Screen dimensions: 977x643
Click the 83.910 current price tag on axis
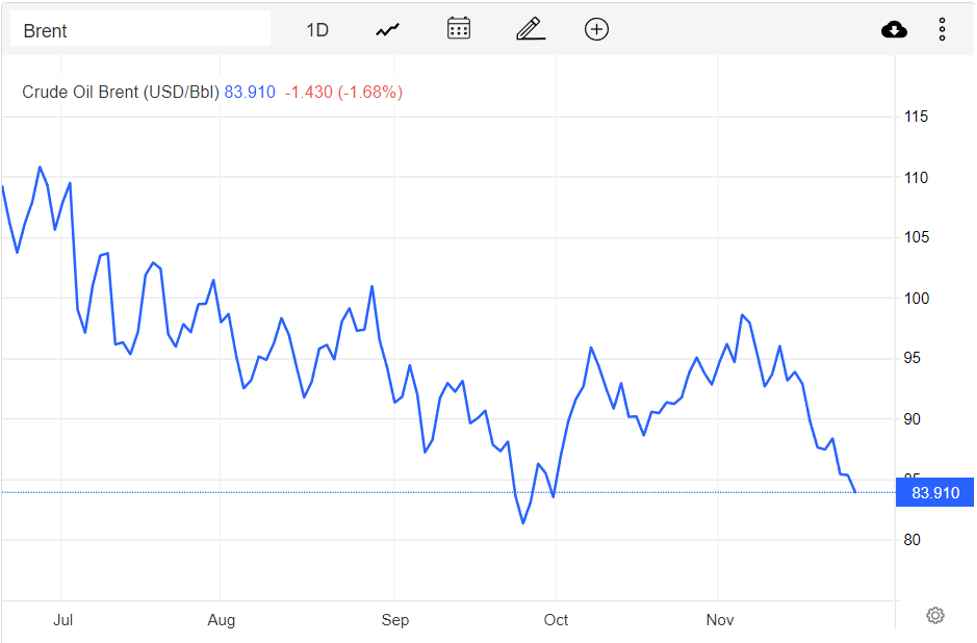(x=935, y=492)
